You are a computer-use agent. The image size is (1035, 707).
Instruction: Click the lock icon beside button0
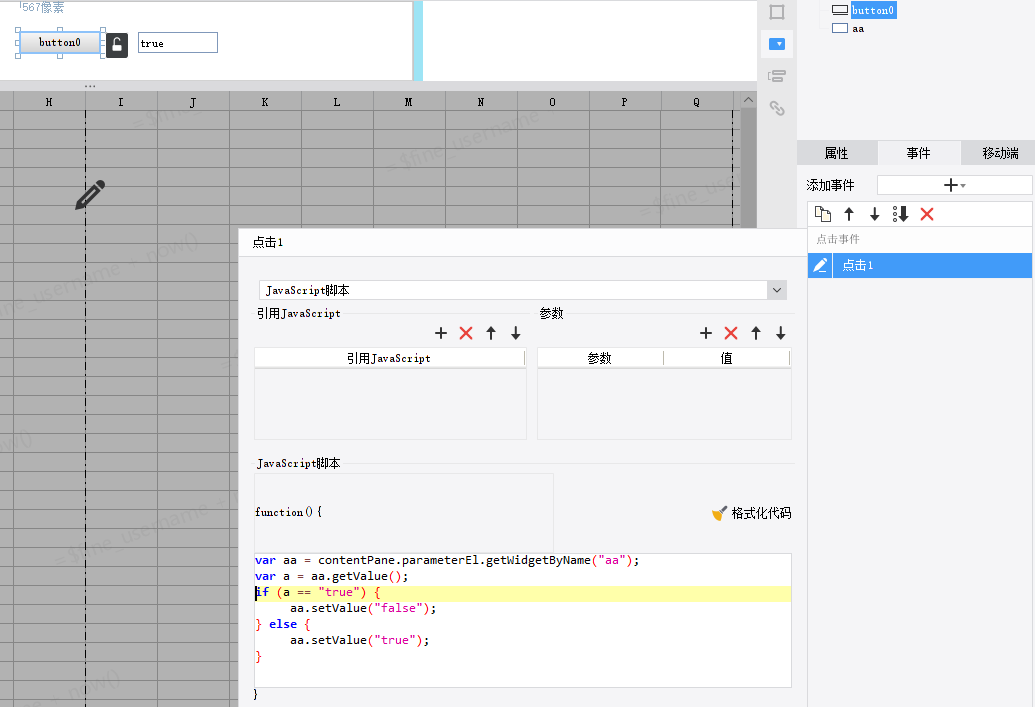coord(117,45)
